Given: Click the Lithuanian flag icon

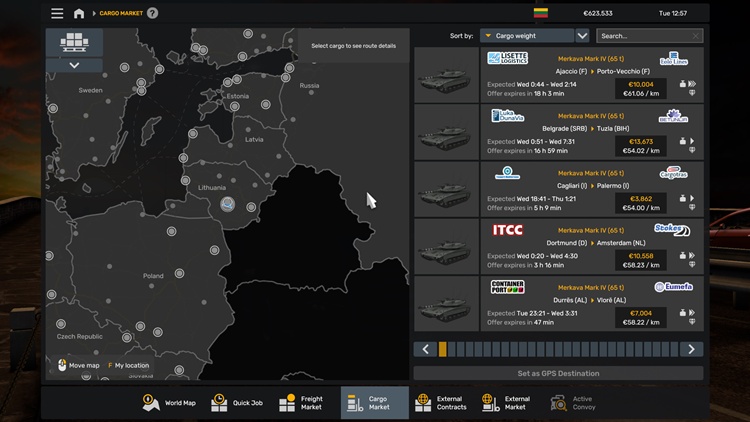Looking at the screenshot, I should (540, 13).
